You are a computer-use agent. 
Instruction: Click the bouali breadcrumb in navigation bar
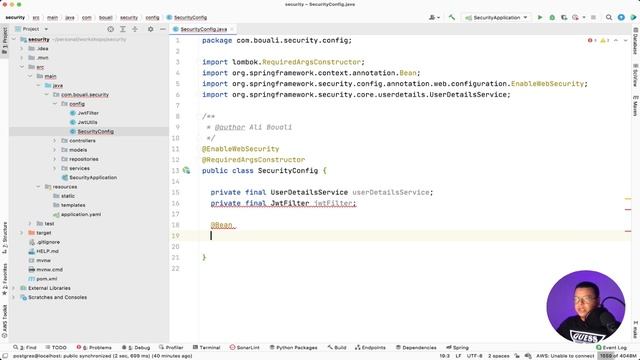(x=105, y=18)
